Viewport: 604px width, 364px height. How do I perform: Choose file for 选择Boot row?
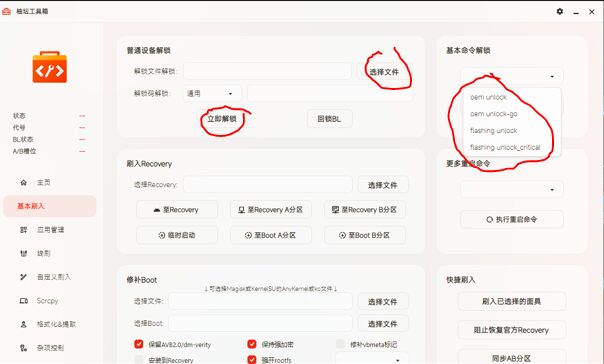pyautogui.click(x=383, y=324)
